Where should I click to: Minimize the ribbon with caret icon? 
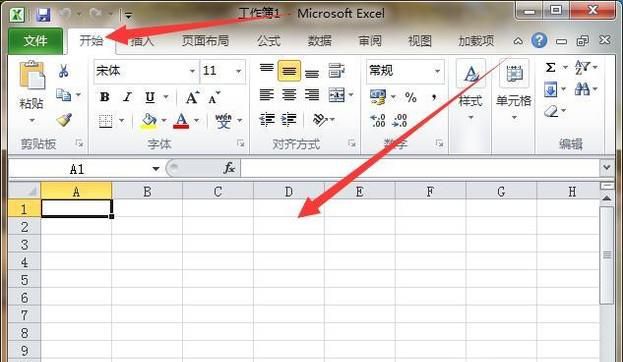(518, 41)
